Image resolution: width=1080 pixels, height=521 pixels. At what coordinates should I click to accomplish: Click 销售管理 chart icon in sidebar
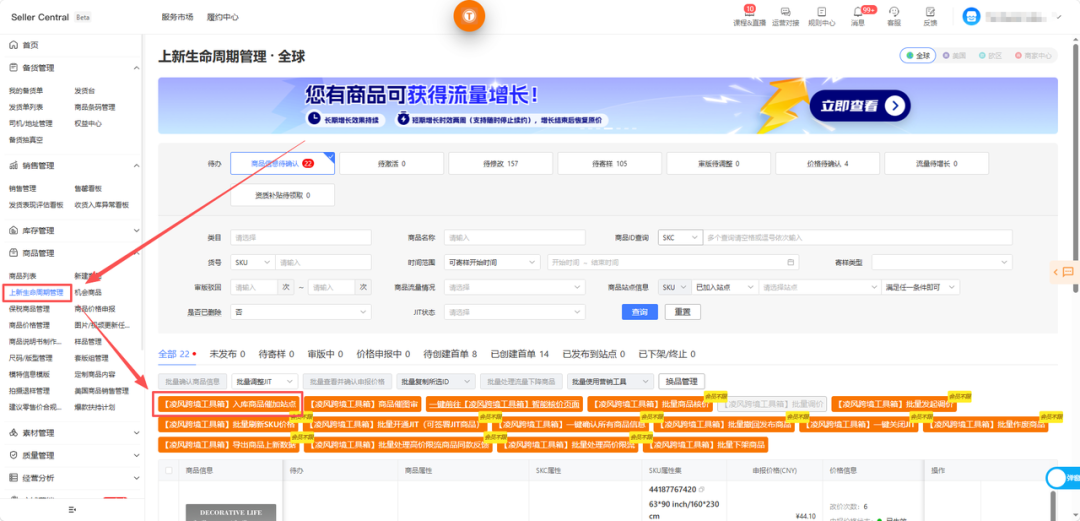click(13, 165)
